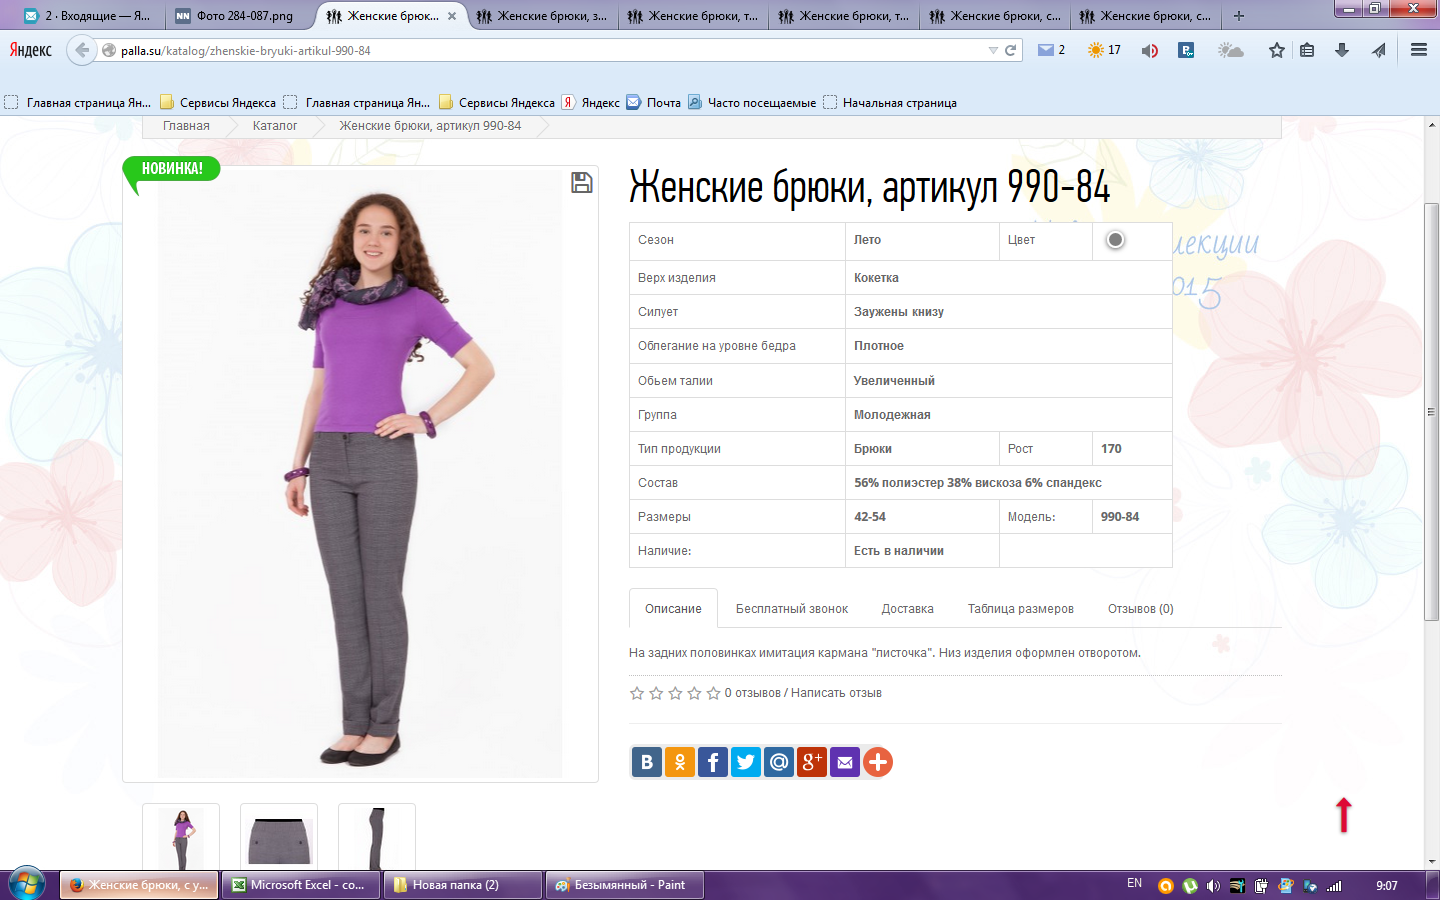The width and height of the screenshot is (1440, 900).
Task: Click the paper plane toolbar icon
Action: click(1379, 50)
